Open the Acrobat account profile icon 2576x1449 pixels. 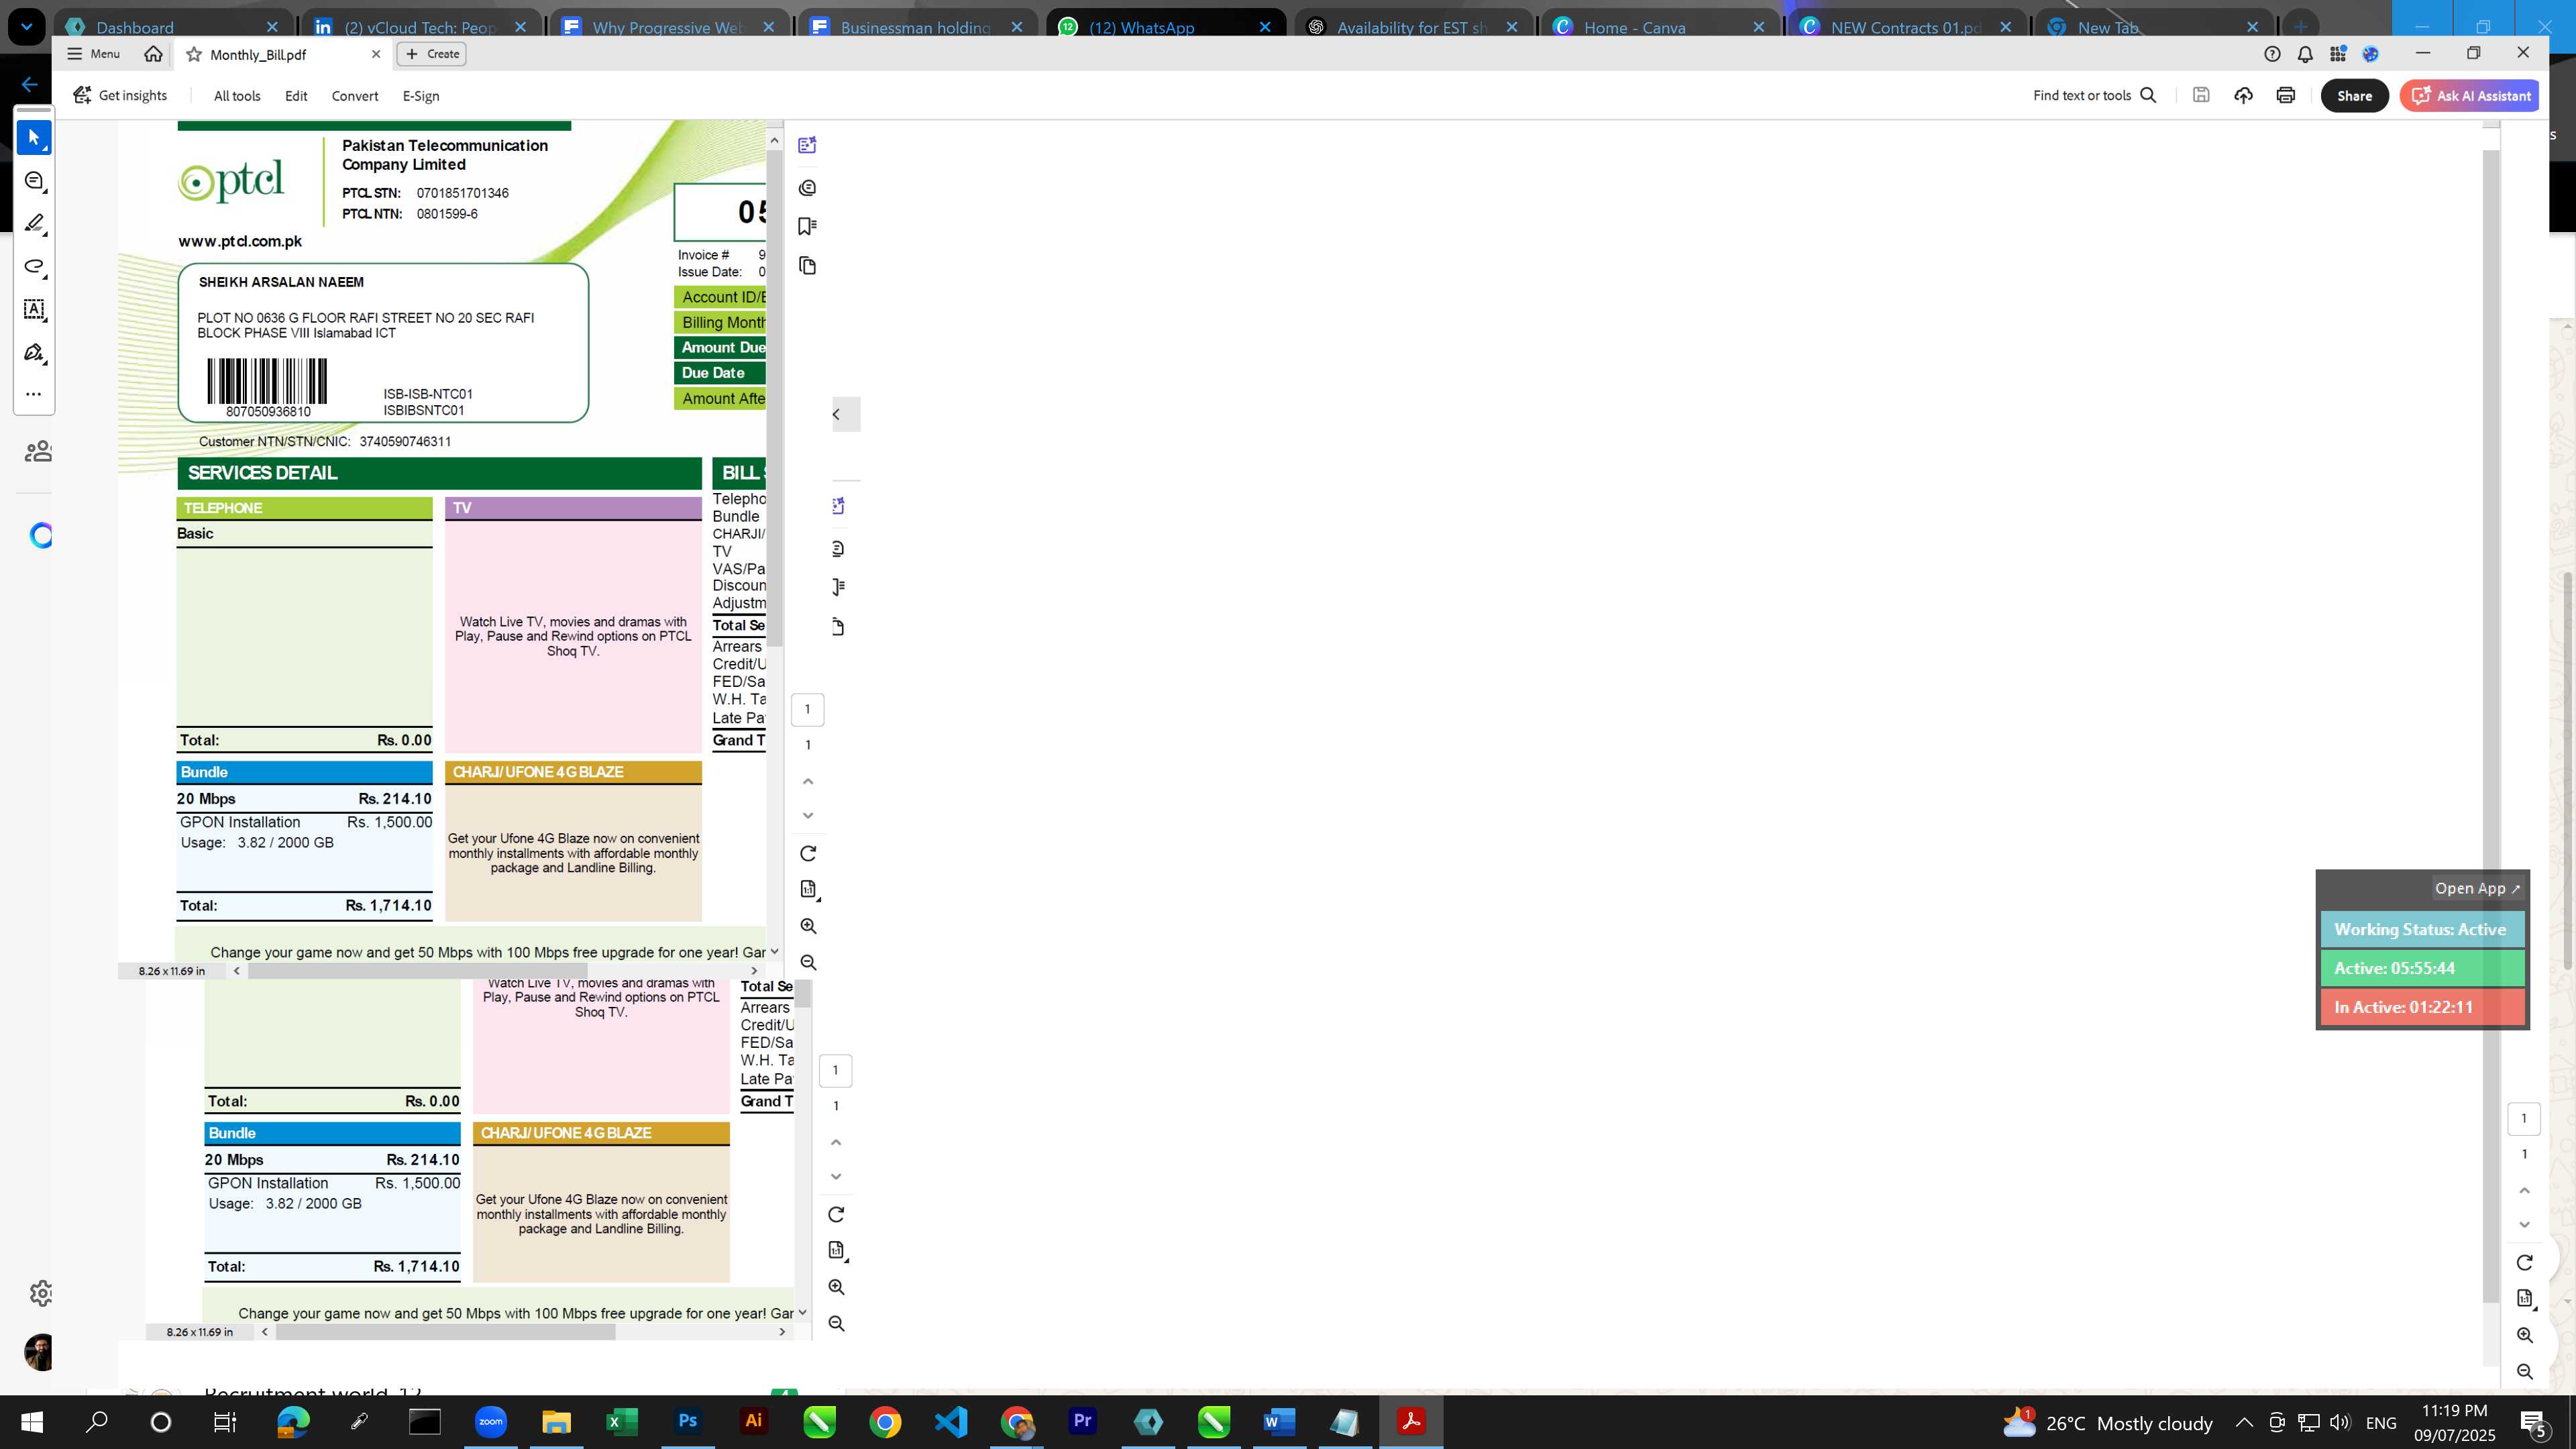coord(2371,54)
